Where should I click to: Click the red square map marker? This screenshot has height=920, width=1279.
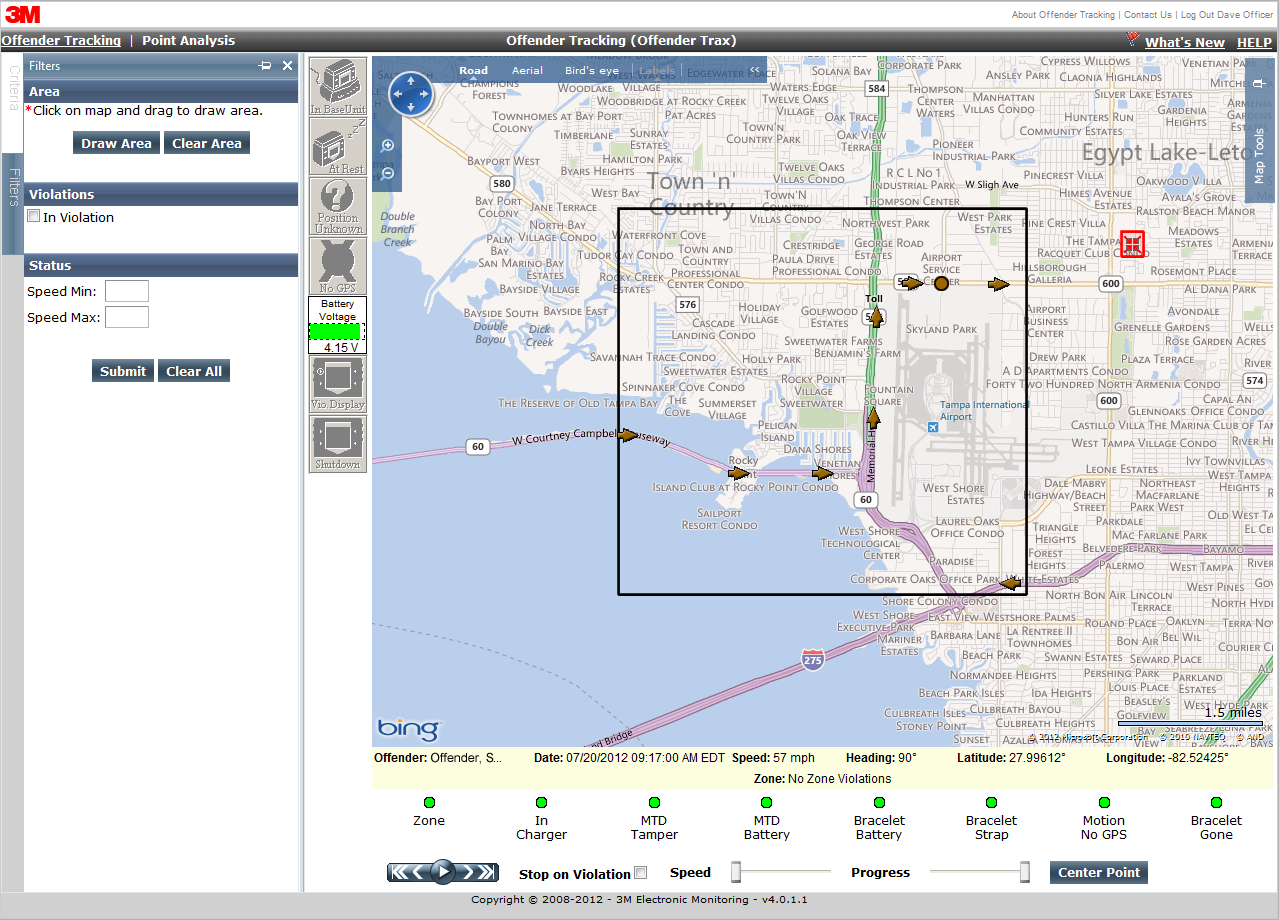(x=1132, y=244)
